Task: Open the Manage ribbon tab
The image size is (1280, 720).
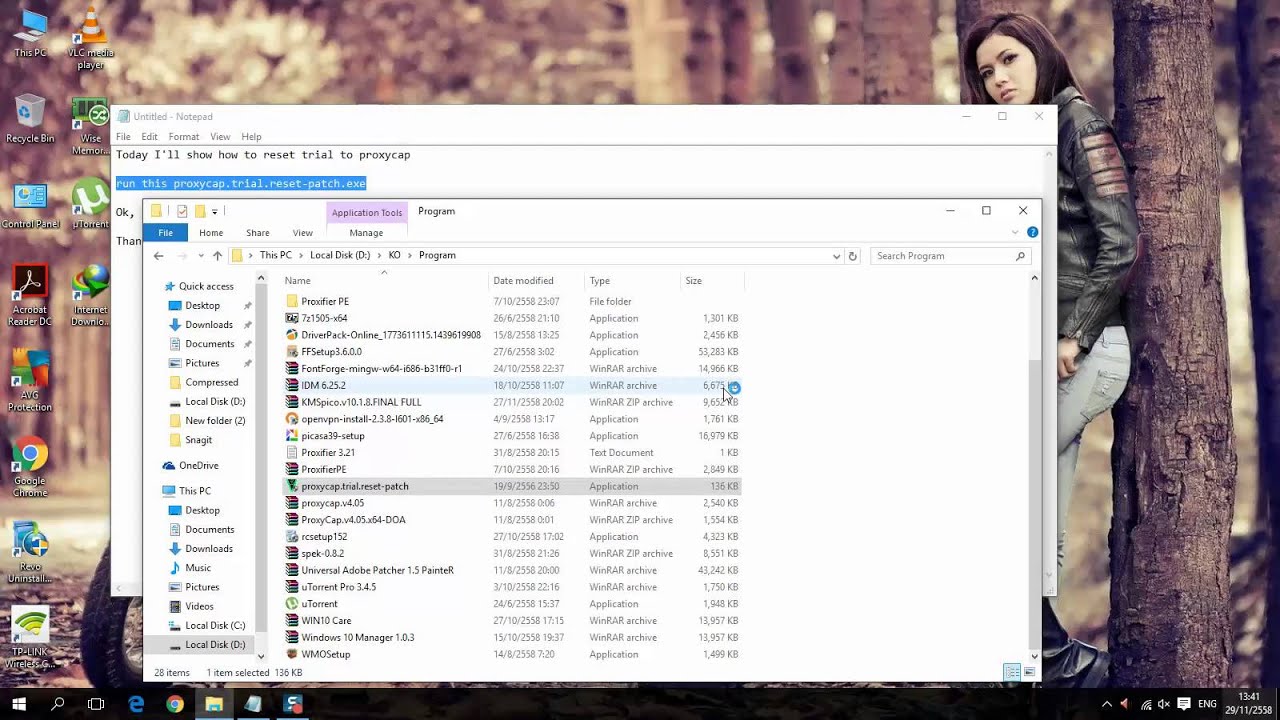Action: (x=366, y=233)
